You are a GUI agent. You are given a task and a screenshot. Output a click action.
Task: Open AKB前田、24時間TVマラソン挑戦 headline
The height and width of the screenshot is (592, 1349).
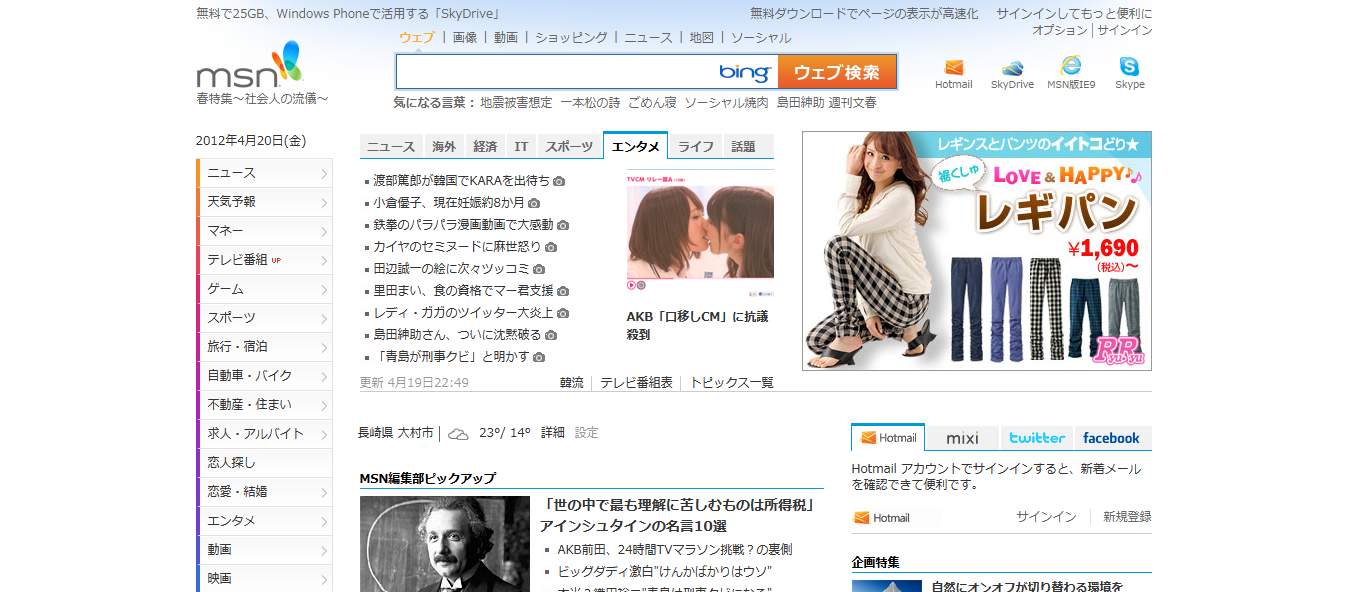click(675, 549)
